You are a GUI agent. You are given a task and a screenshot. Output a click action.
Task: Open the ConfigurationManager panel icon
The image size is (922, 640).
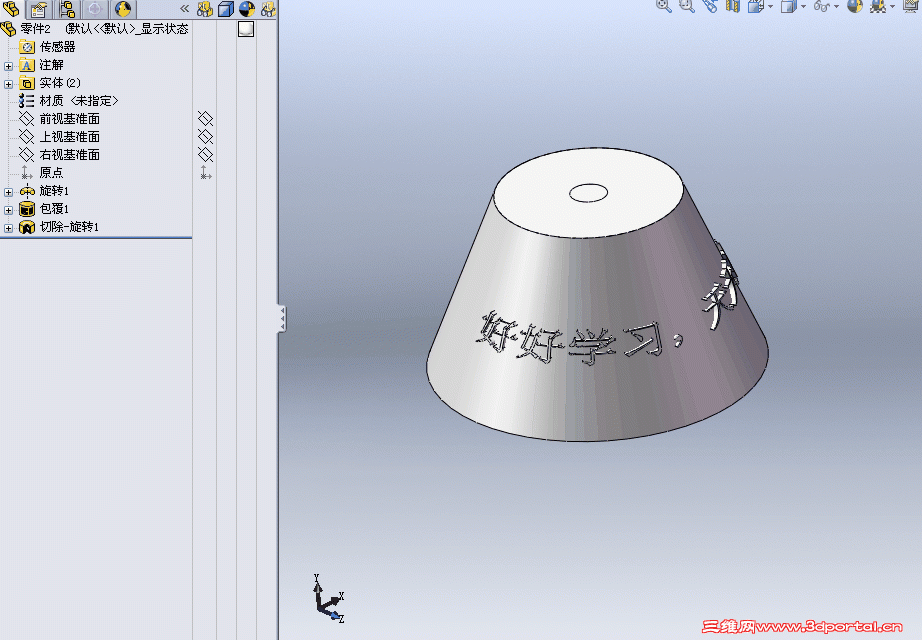[x=65, y=8]
